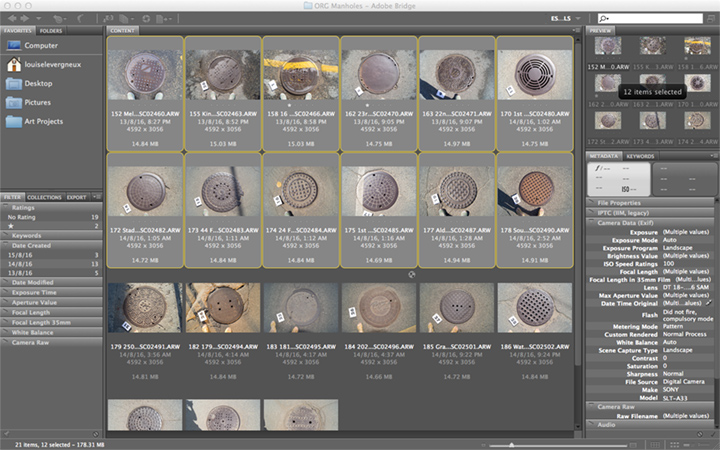This screenshot has height=450, width=720.
Task: Click the Open in Camera Raw aperture icon
Action: click(x=146, y=18)
